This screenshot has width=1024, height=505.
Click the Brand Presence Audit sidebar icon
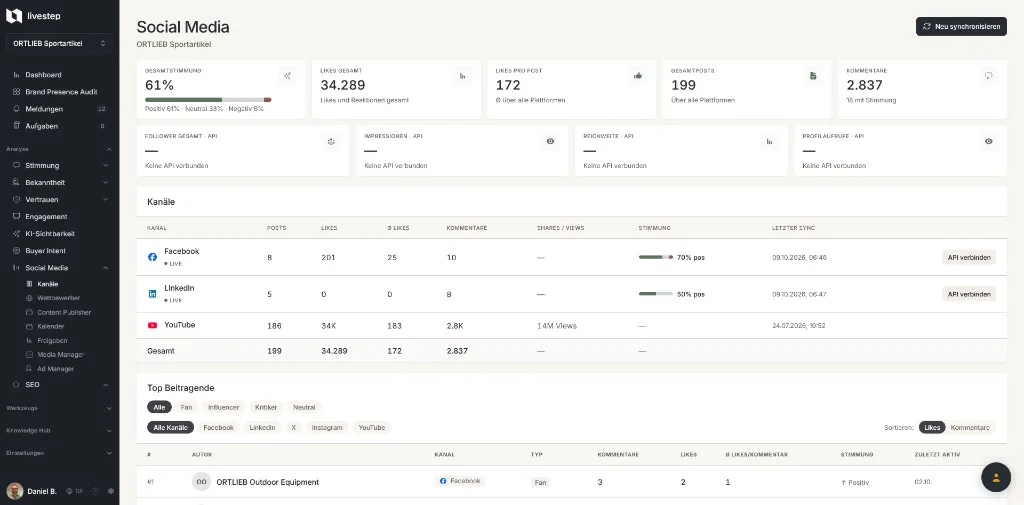click(x=16, y=92)
